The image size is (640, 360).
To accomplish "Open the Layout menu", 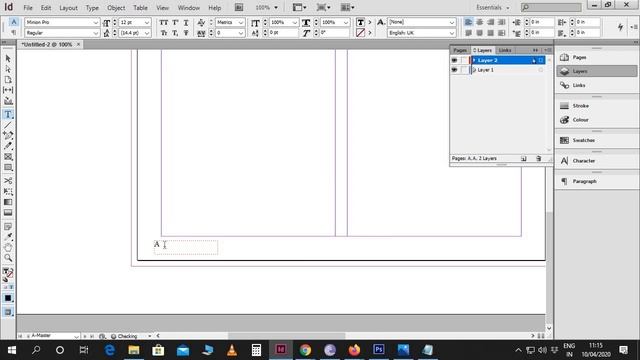I will point(68,8).
